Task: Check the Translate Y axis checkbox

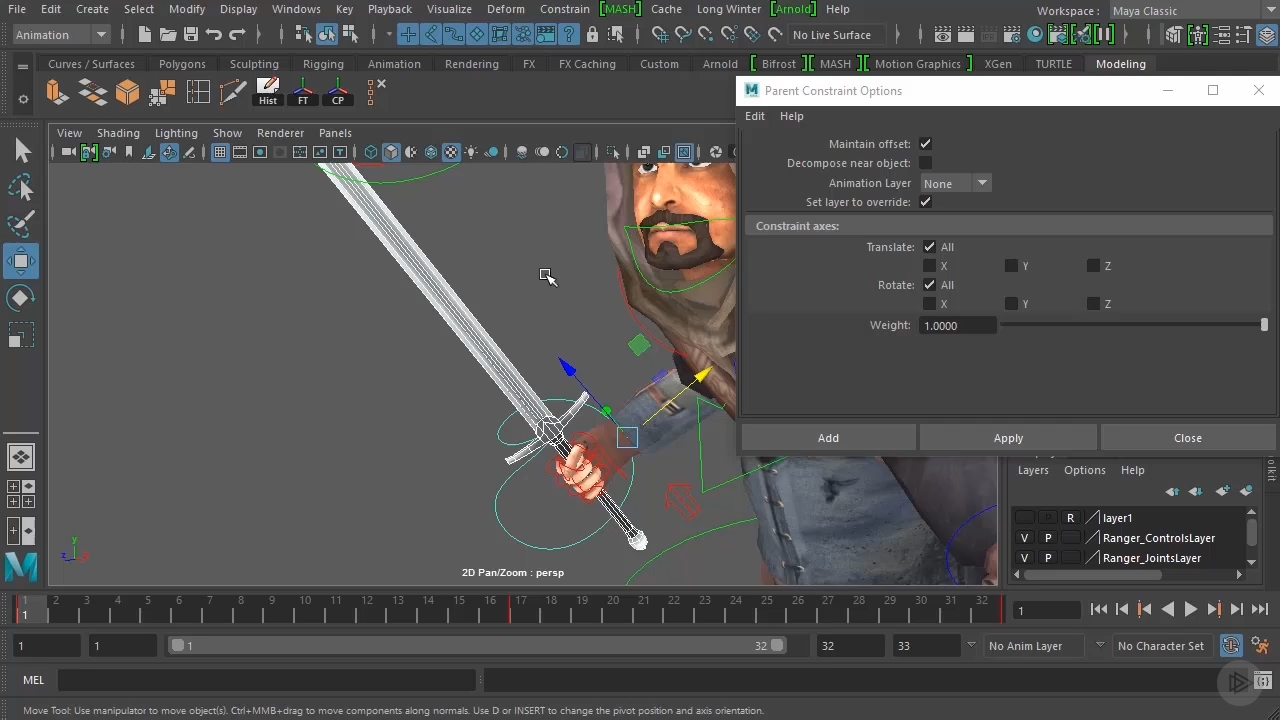Action: (1011, 266)
